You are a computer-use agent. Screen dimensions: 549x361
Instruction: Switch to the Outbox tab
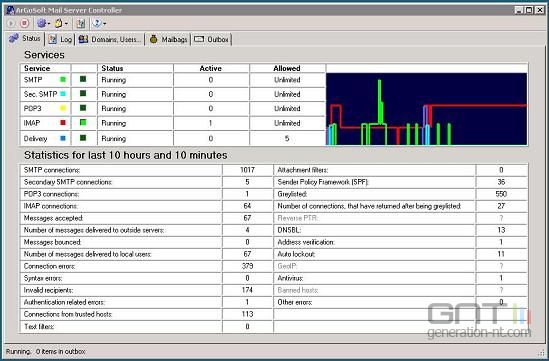[x=211, y=39]
